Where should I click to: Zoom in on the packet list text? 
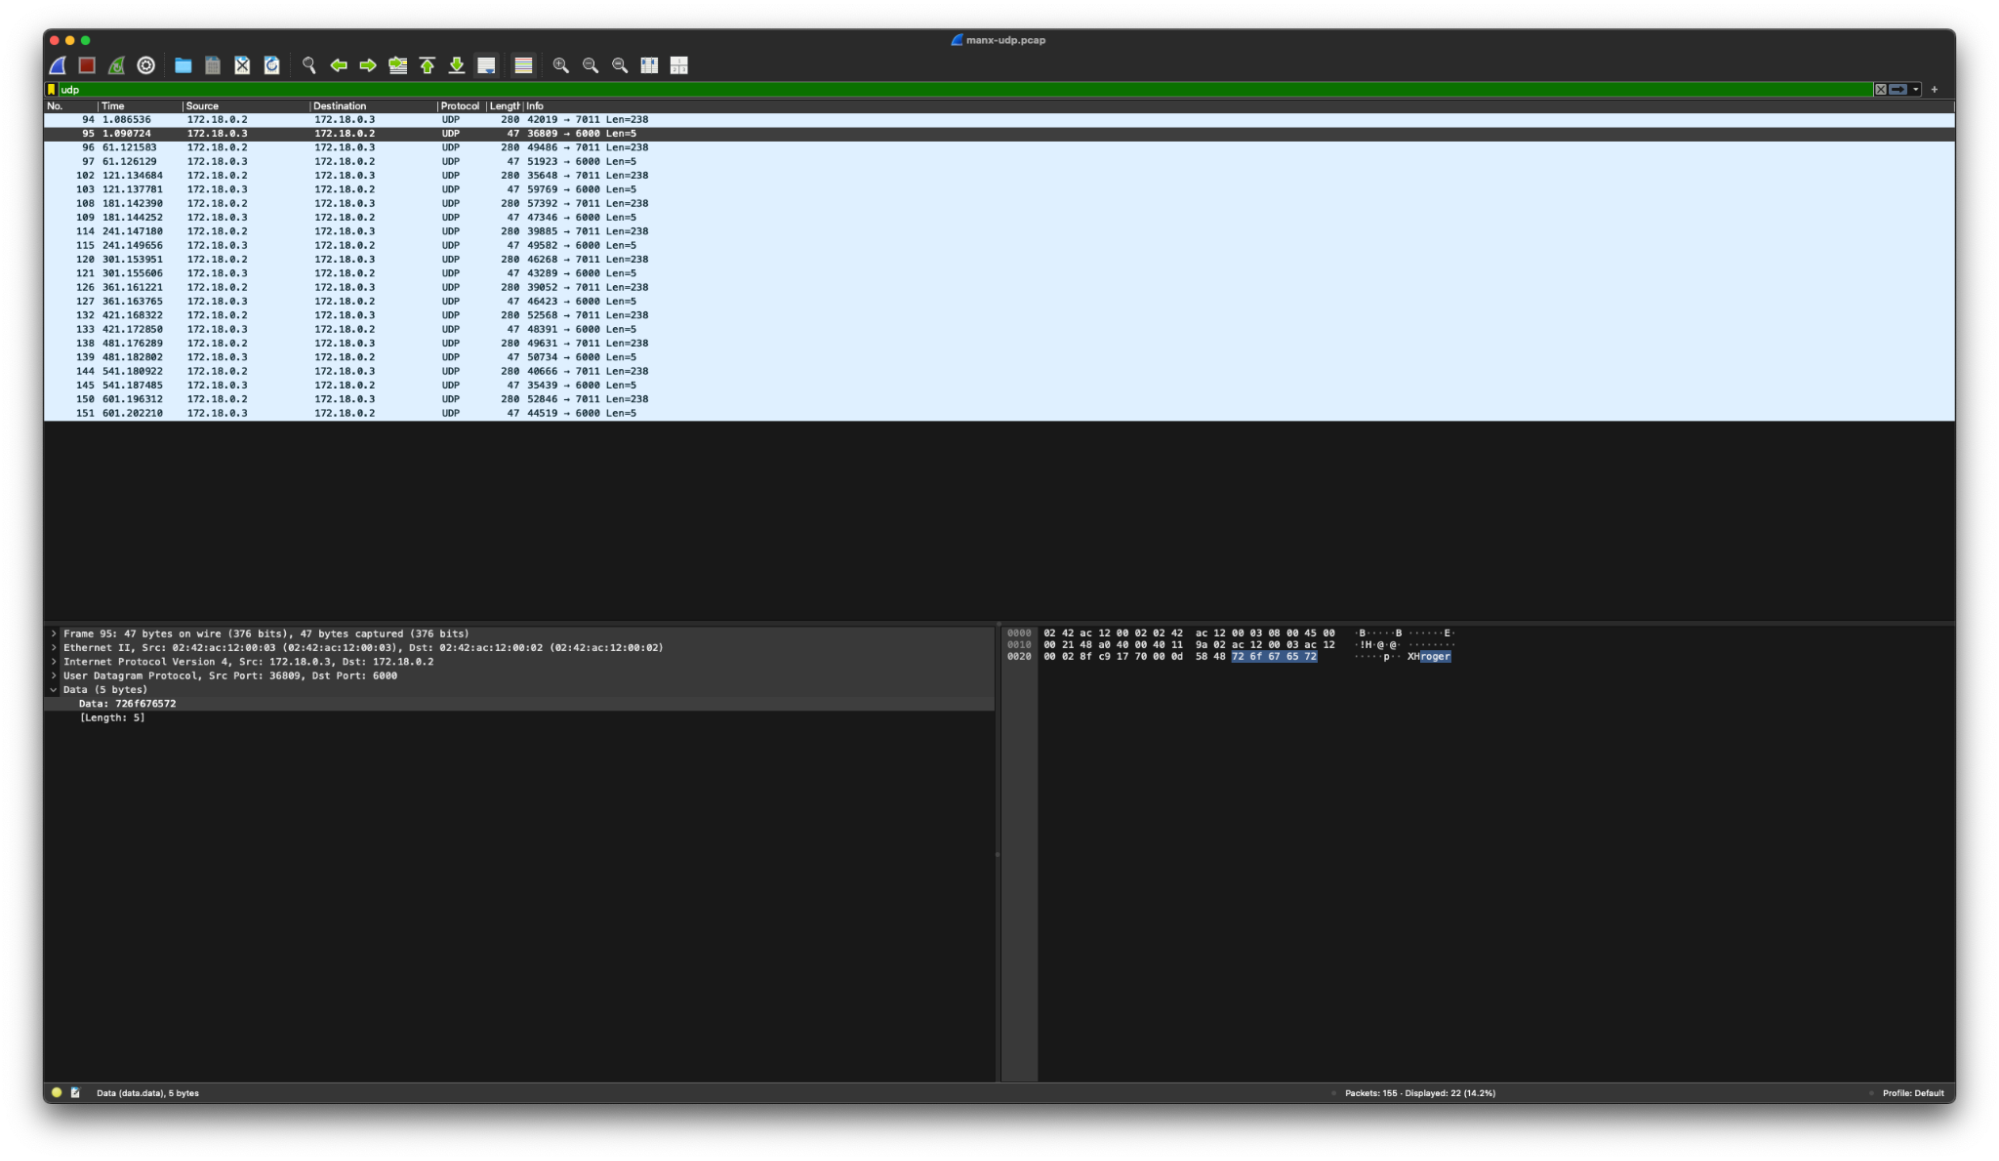point(561,65)
